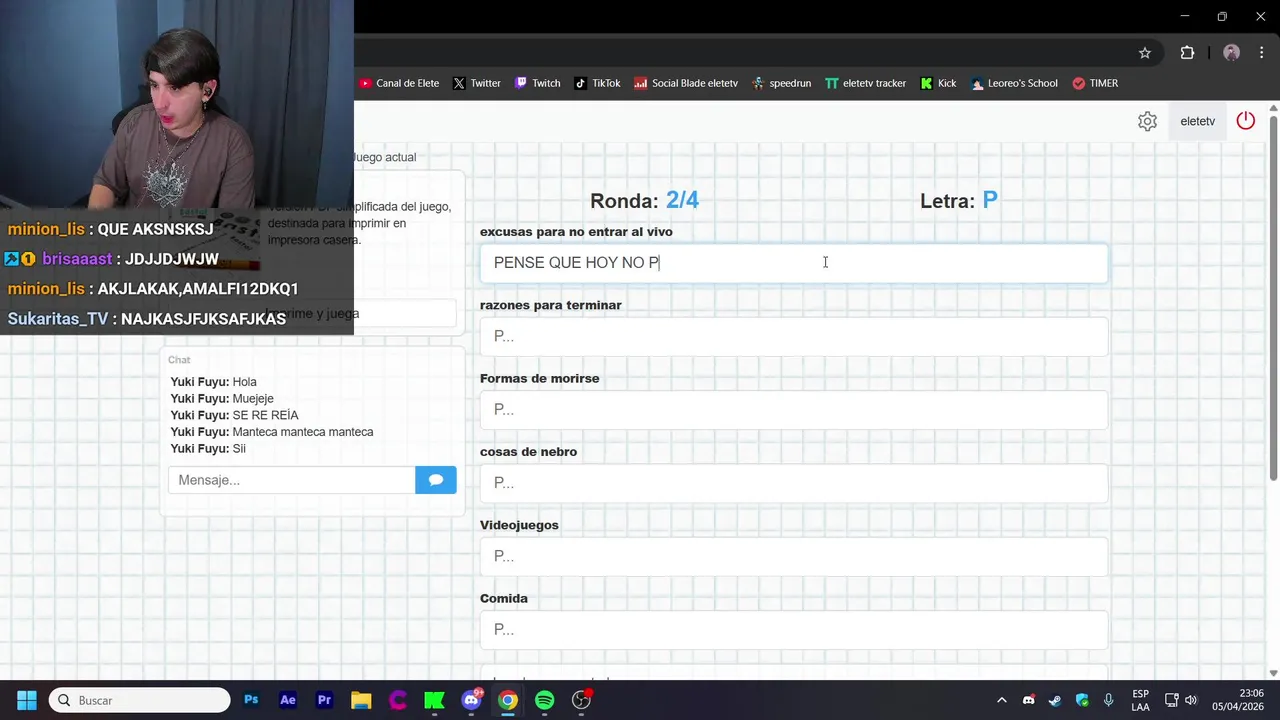Focus the Videojuegos answer field

pos(794,556)
